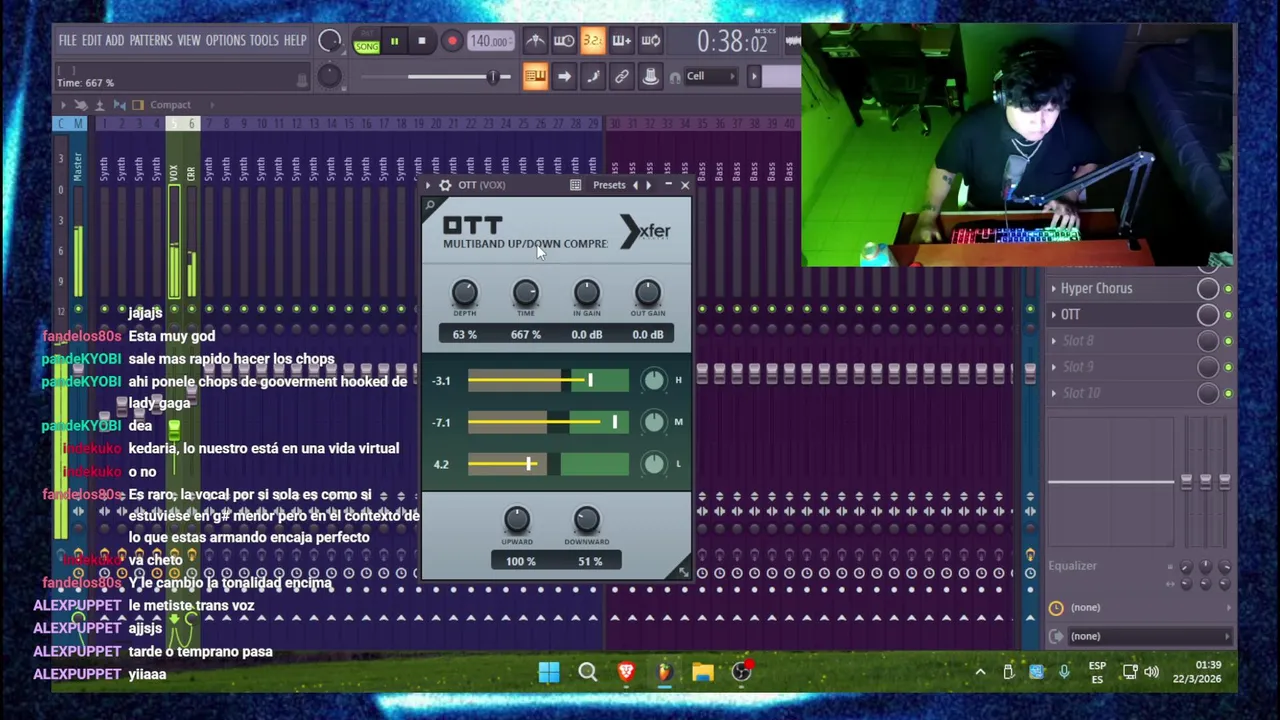This screenshot has height=720, width=1280.
Task: Click the high band slider marked -3.1
Action: tap(548, 381)
